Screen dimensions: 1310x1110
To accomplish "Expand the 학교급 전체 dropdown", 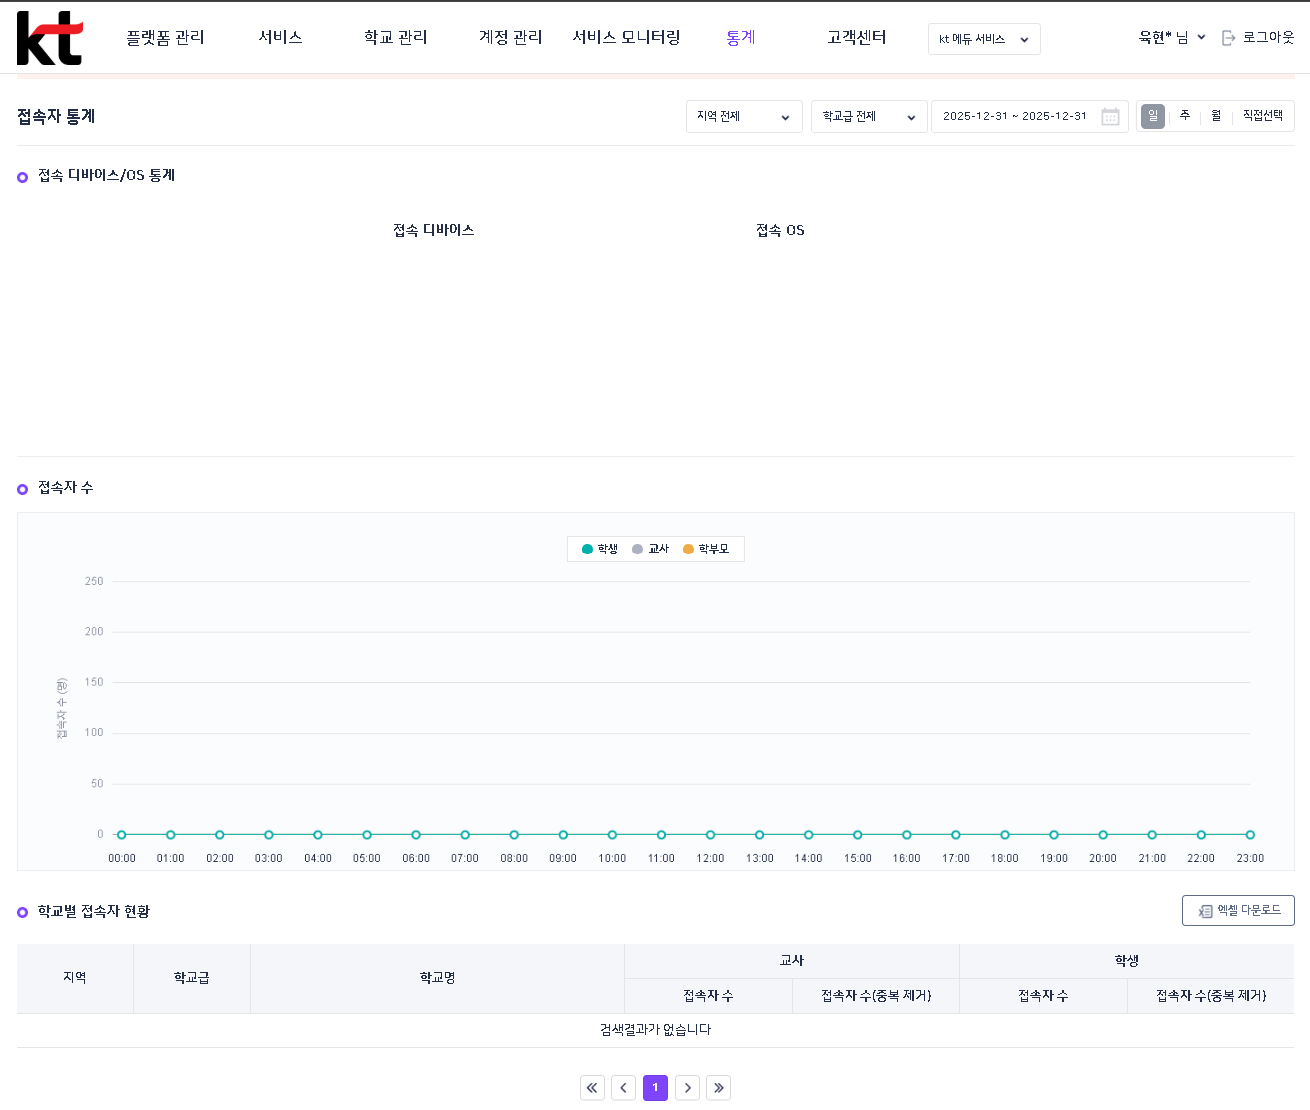I will (869, 117).
